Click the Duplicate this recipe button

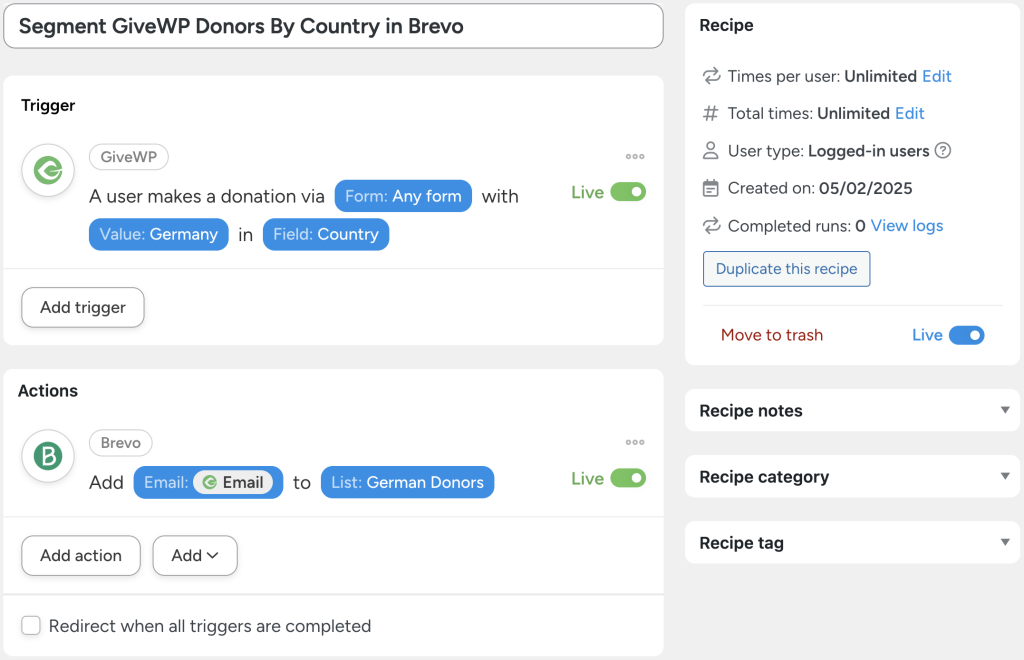[x=786, y=269]
